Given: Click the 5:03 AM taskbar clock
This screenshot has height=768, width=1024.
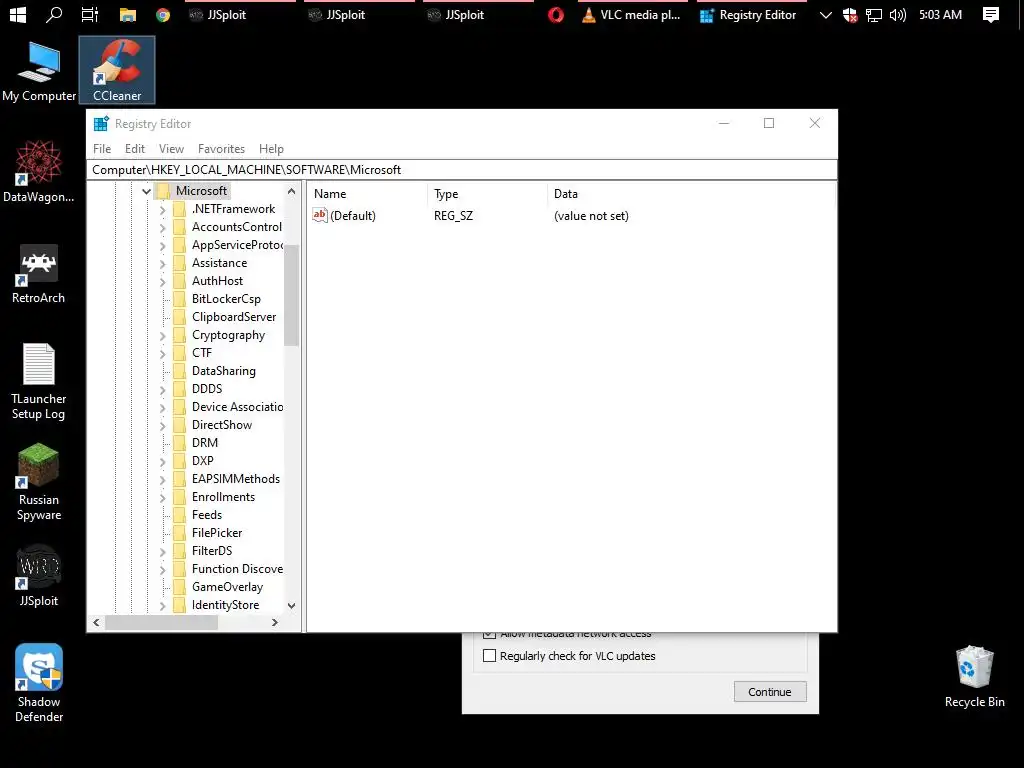Looking at the screenshot, I should pos(940,14).
